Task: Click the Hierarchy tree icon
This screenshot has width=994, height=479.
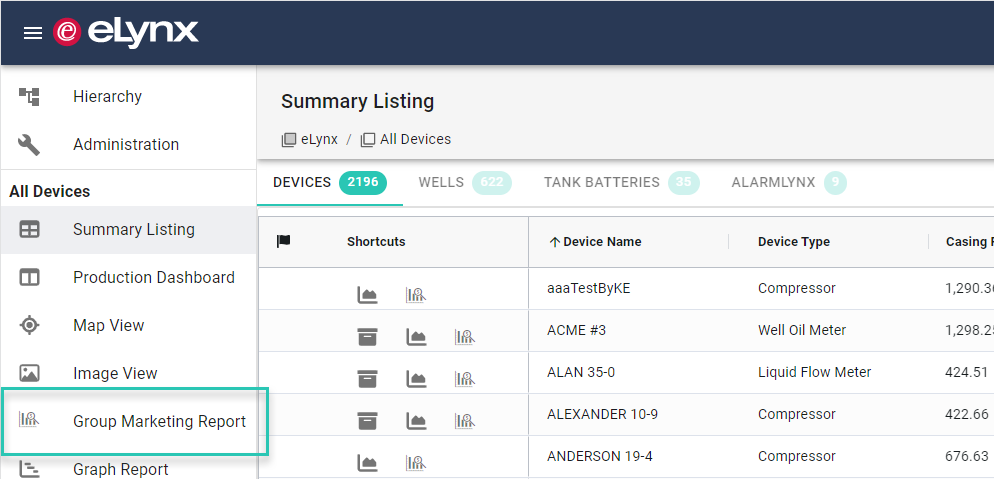Action: pos(29,96)
